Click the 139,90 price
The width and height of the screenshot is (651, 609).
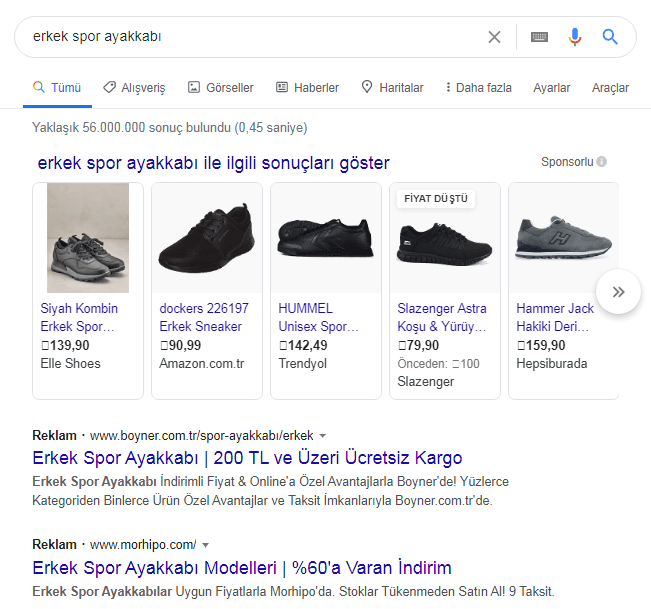click(65, 345)
